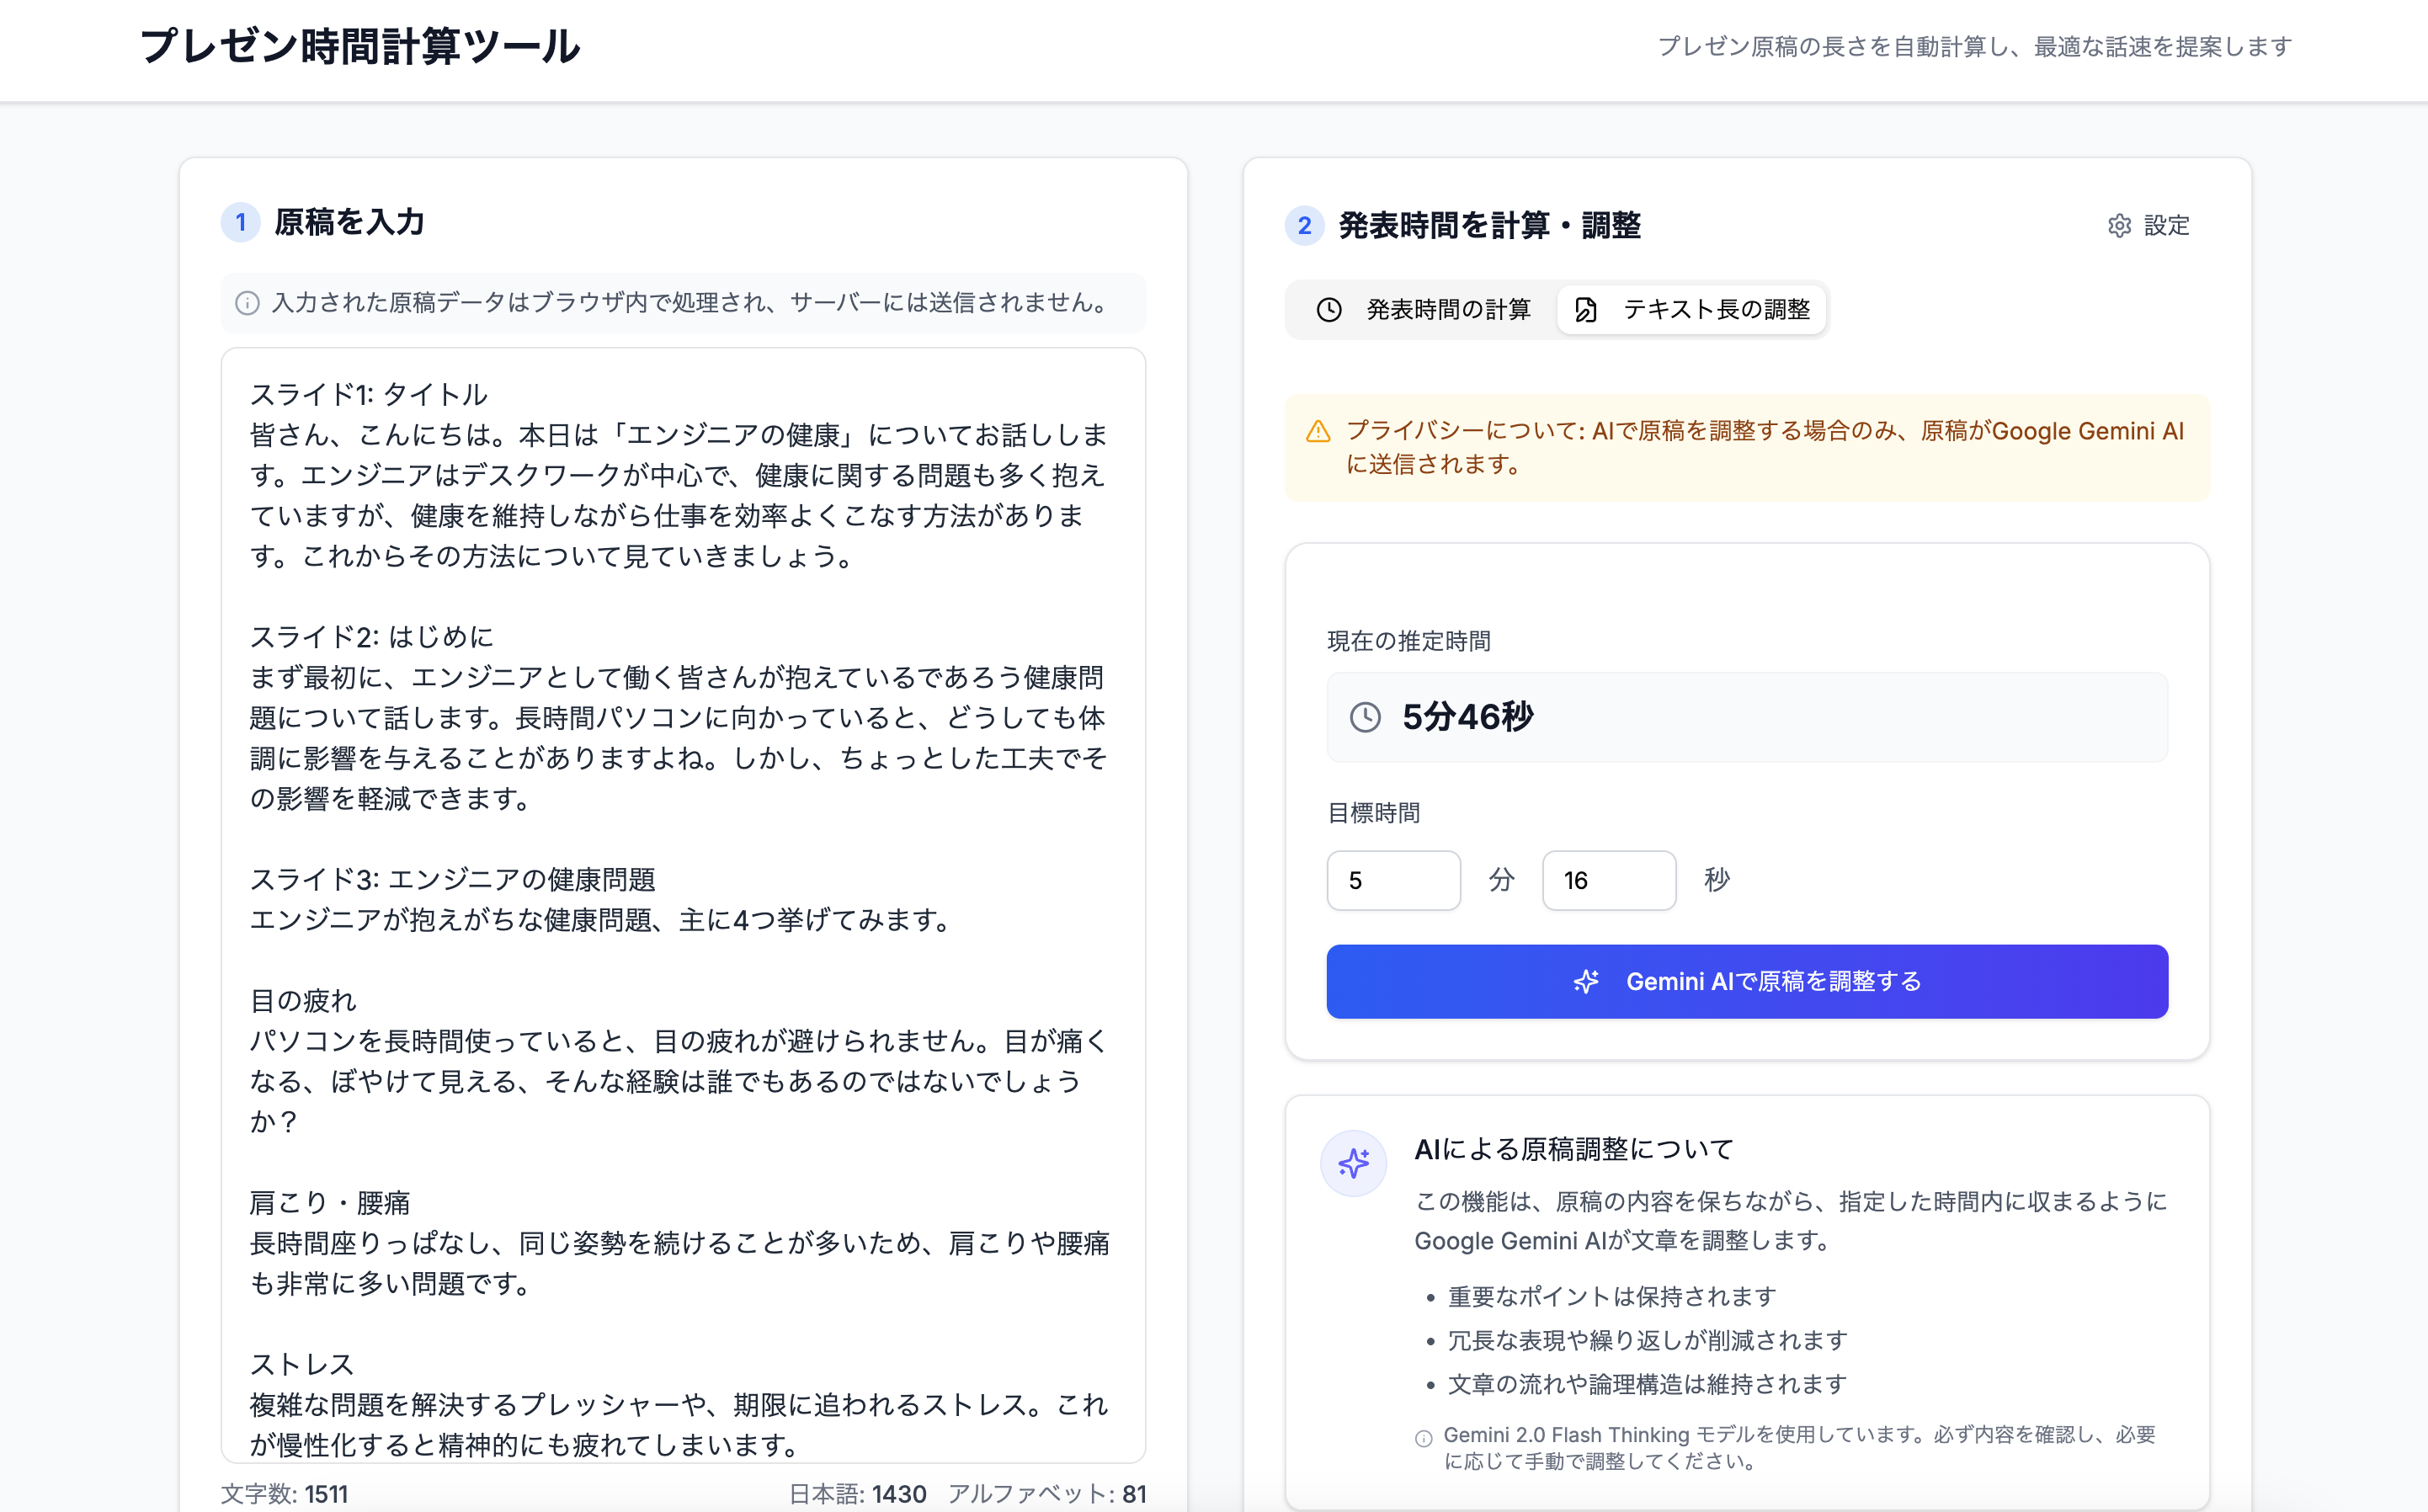Image resolution: width=2428 pixels, height=1512 pixels.
Task: Click the gear settings icon
Action: tap(2119, 226)
